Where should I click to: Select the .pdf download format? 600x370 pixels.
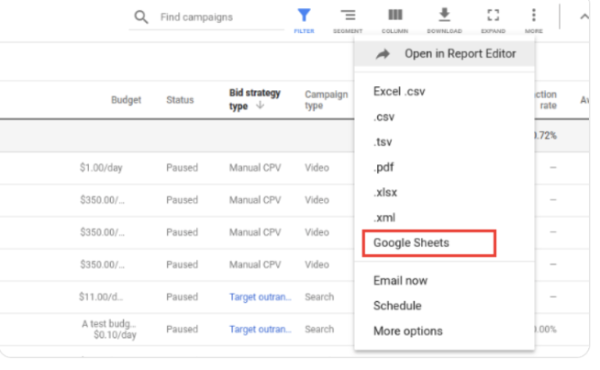point(383,168)
